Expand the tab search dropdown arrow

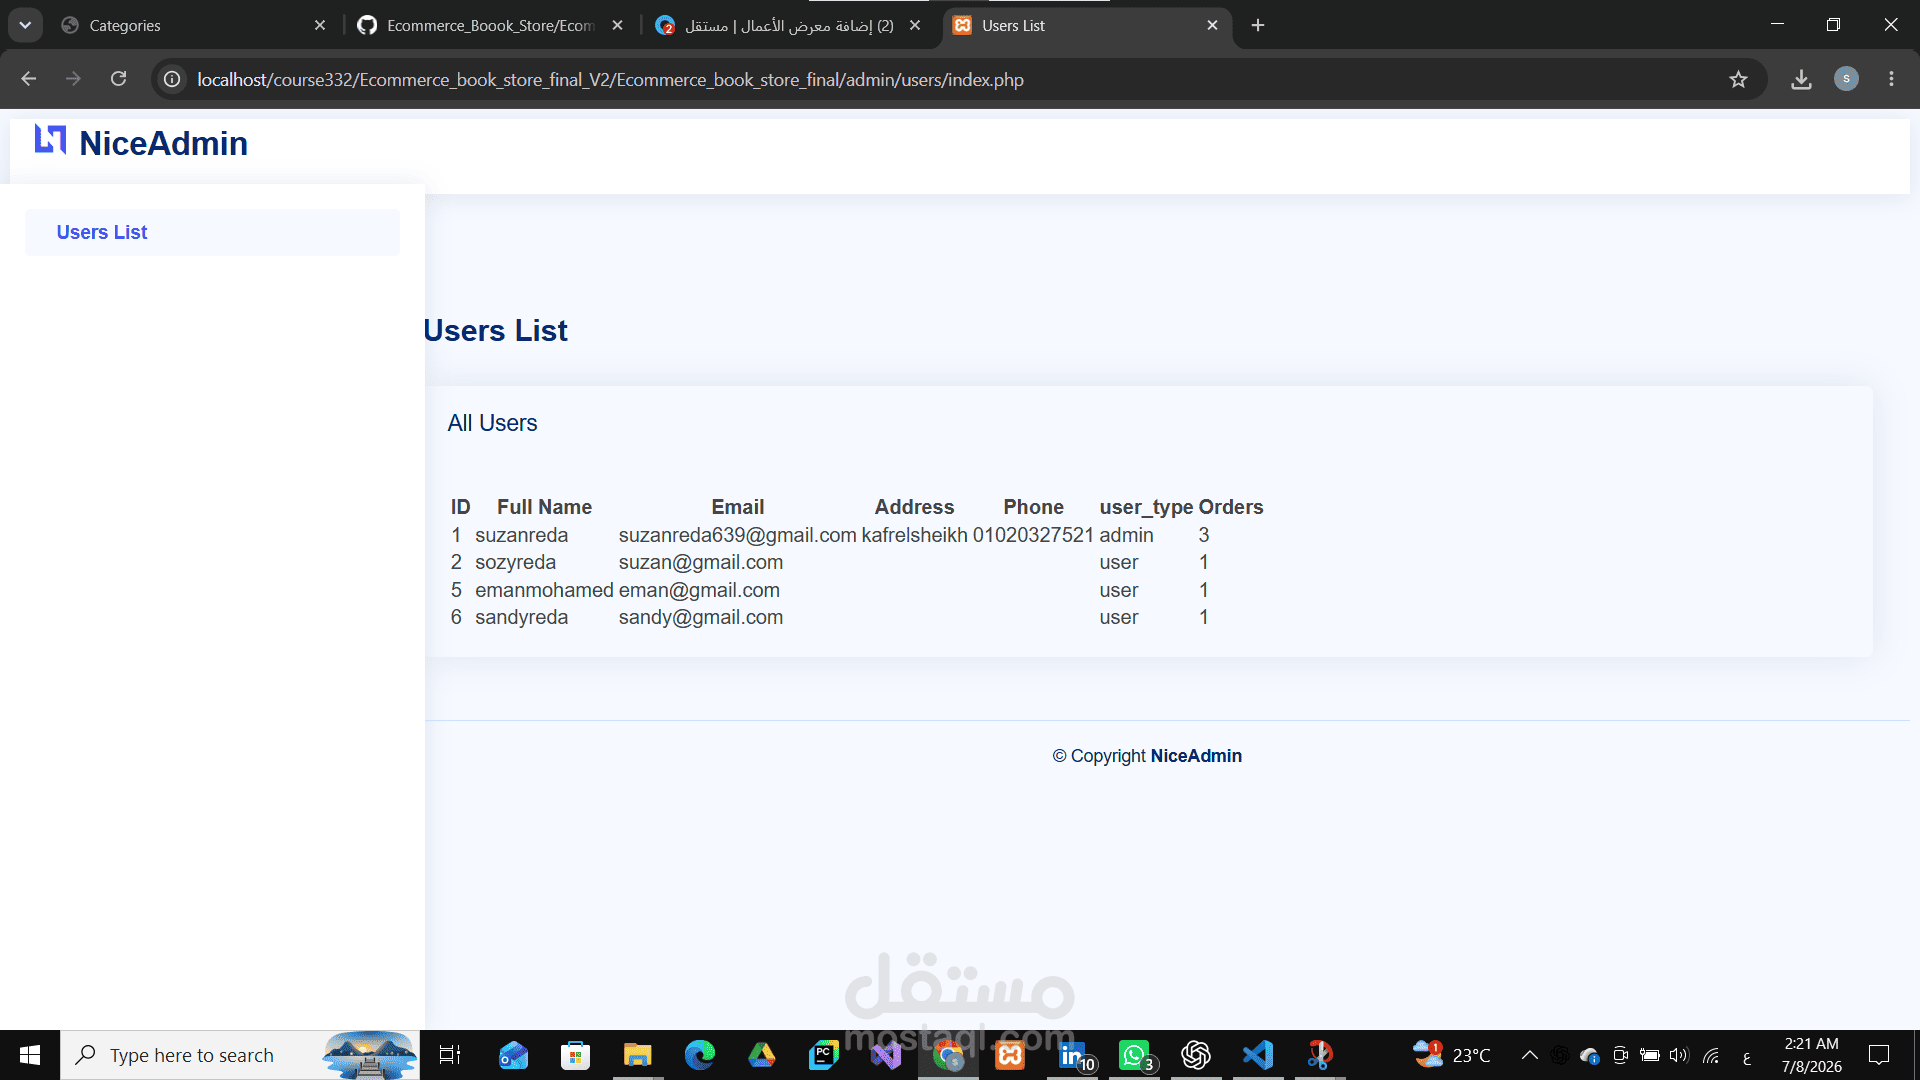click(25, 25)
